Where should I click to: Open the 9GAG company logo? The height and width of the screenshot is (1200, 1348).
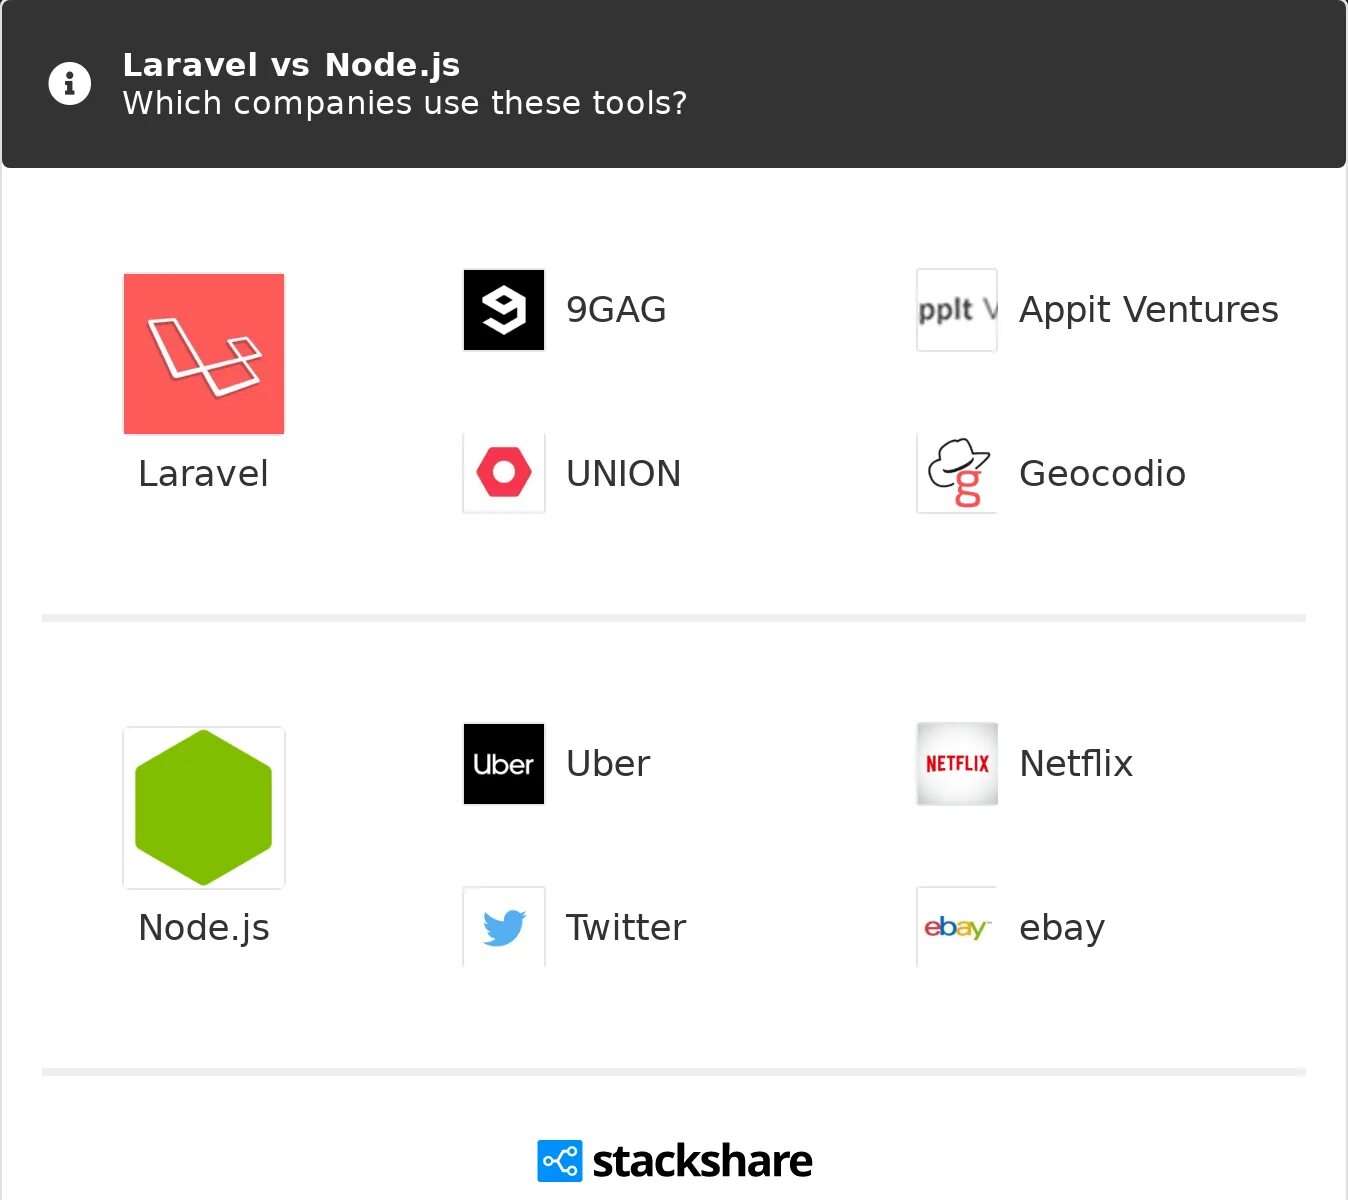pyautogui.click(x=504, y=310)
